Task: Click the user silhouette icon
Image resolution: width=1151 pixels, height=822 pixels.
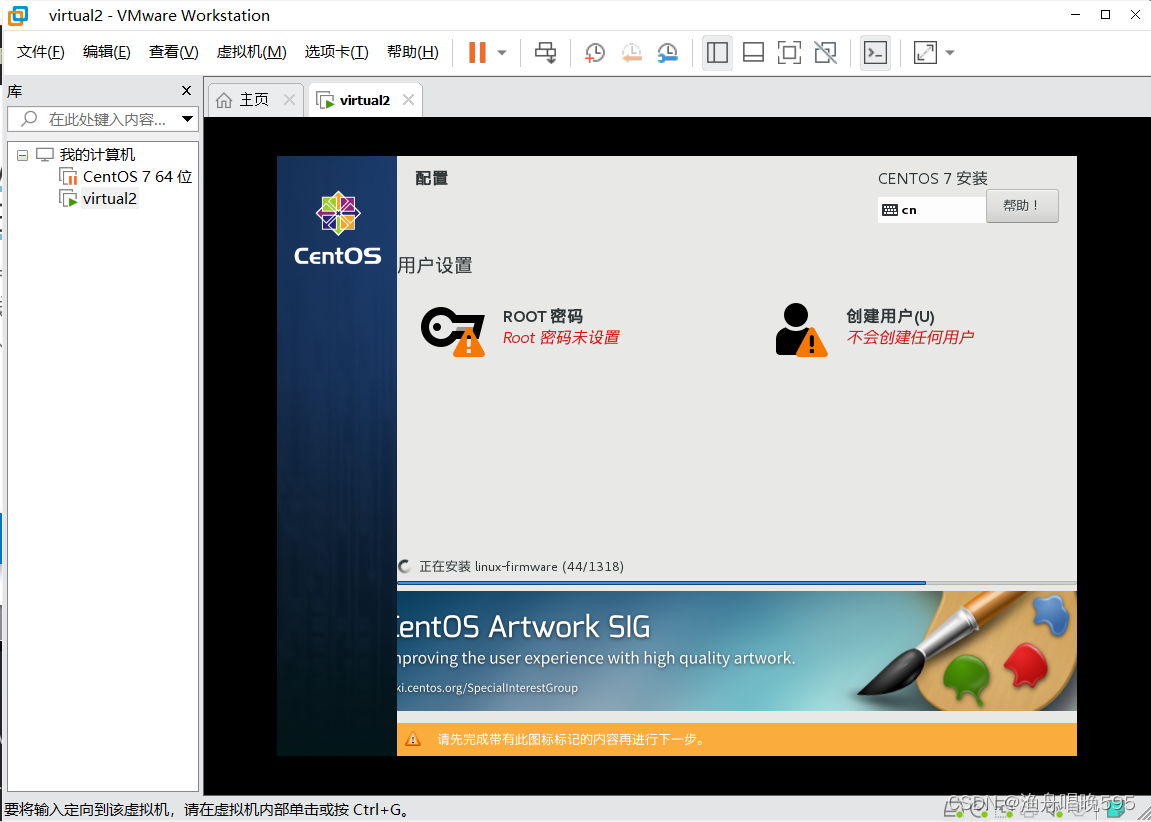Action: pyautogui.click(x=801, y=330)
